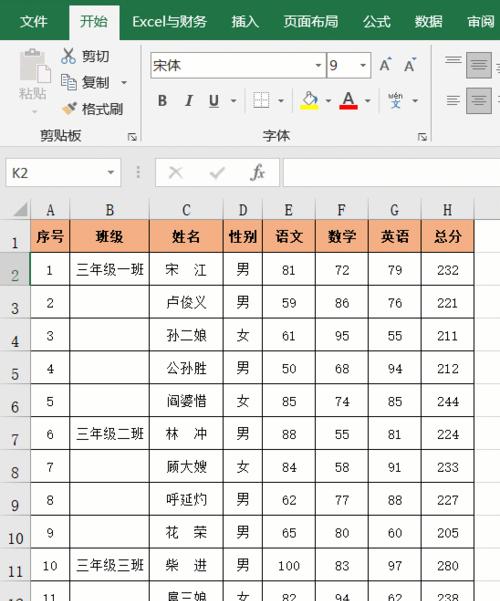Click the Paste clipboard icon

point(35,65)
